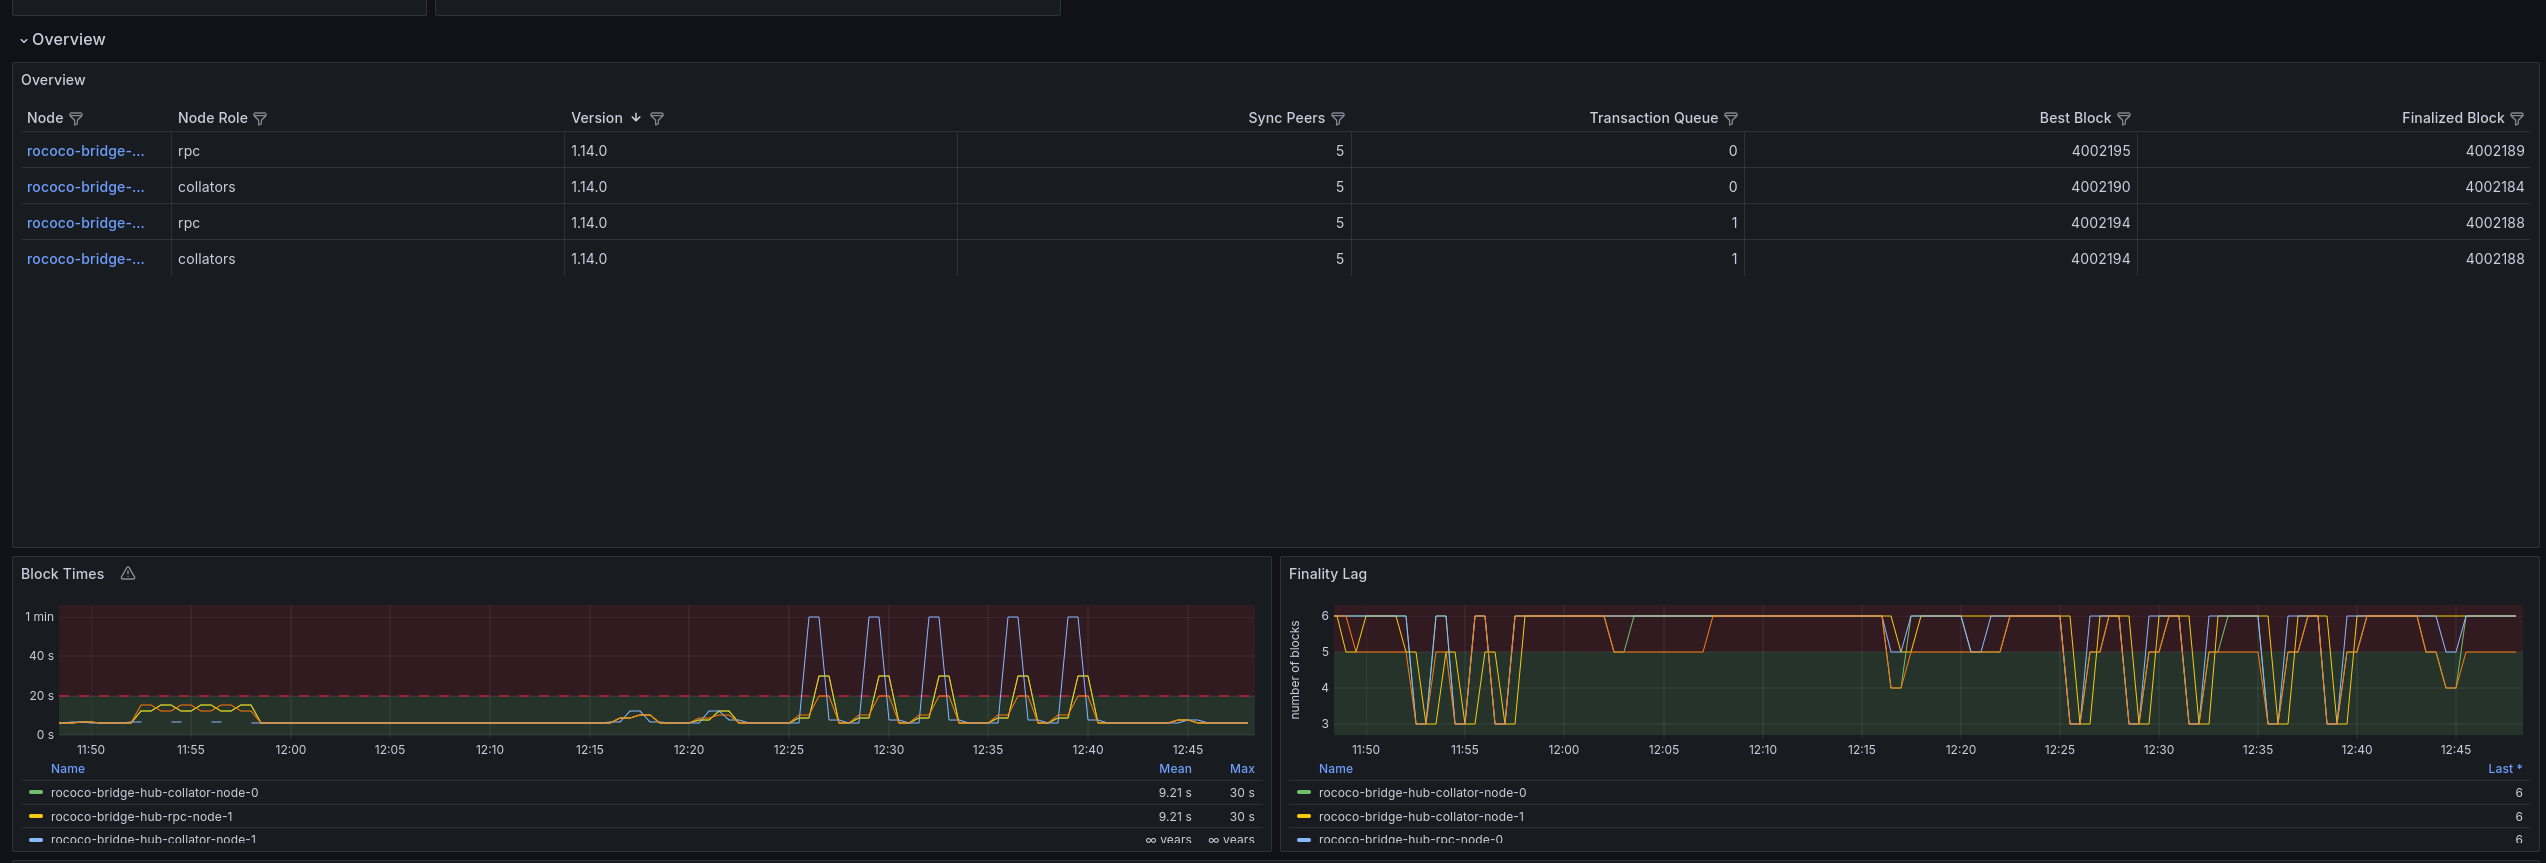Toggle collator-node-0 series in Block Times legend
Viewport: 2546px width, 863px height.
[x=154, y=793]
